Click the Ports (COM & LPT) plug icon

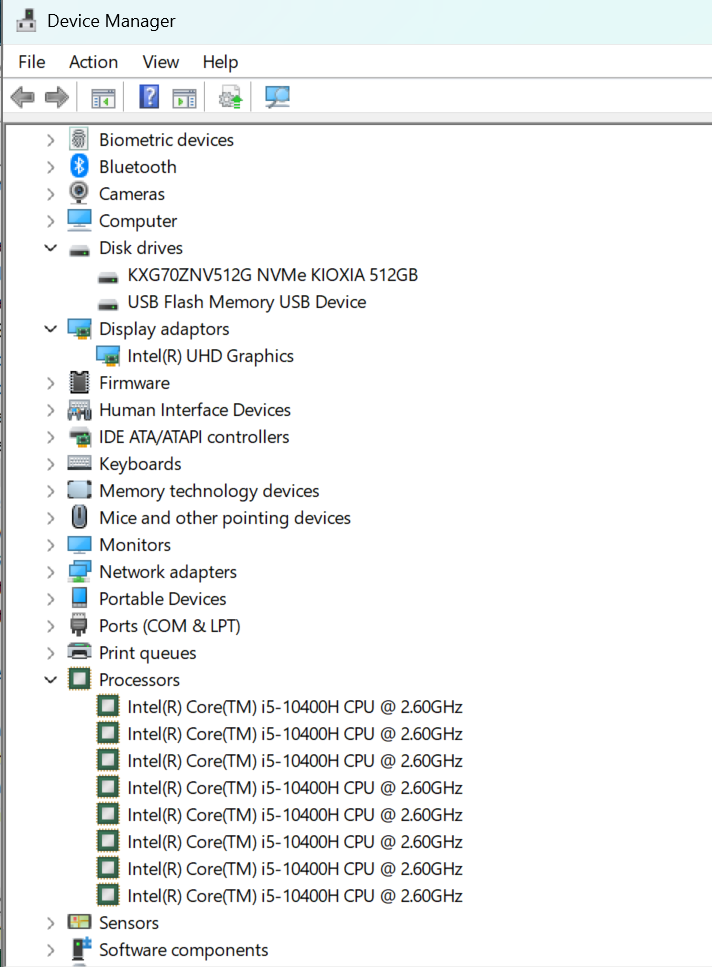79,625
